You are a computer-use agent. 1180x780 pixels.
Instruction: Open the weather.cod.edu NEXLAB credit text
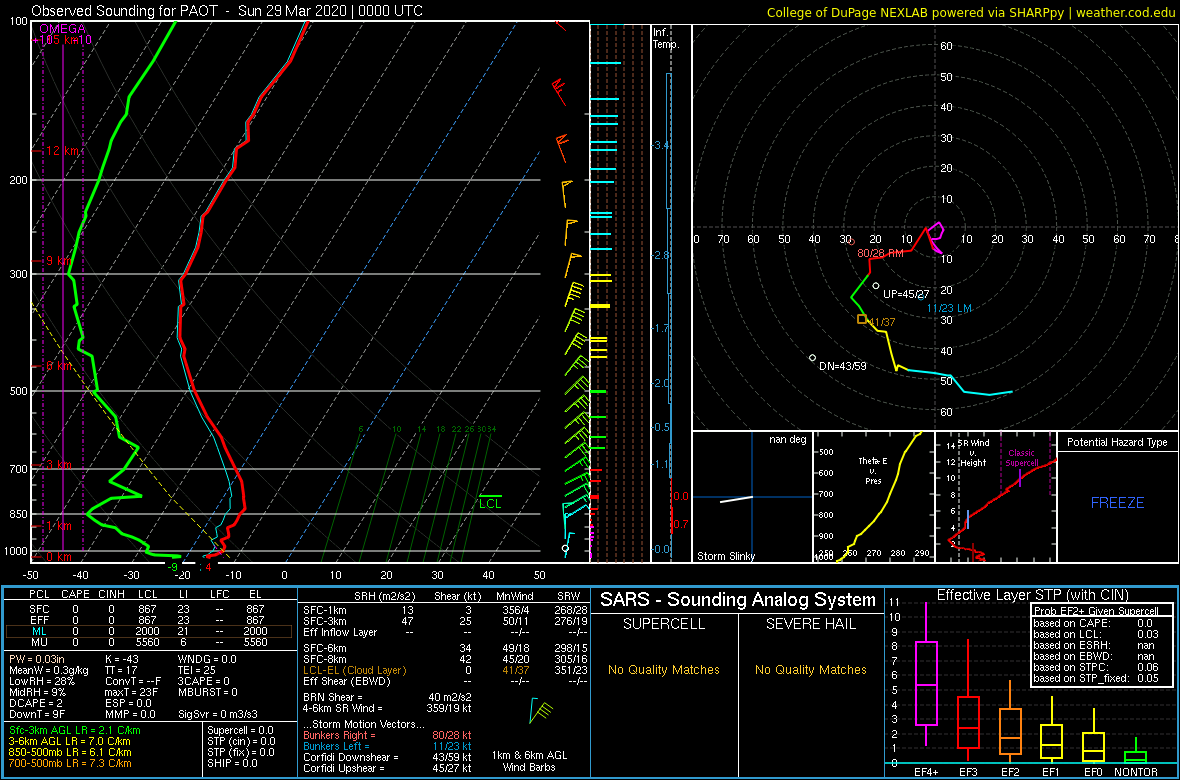click(x=972, y=11)
